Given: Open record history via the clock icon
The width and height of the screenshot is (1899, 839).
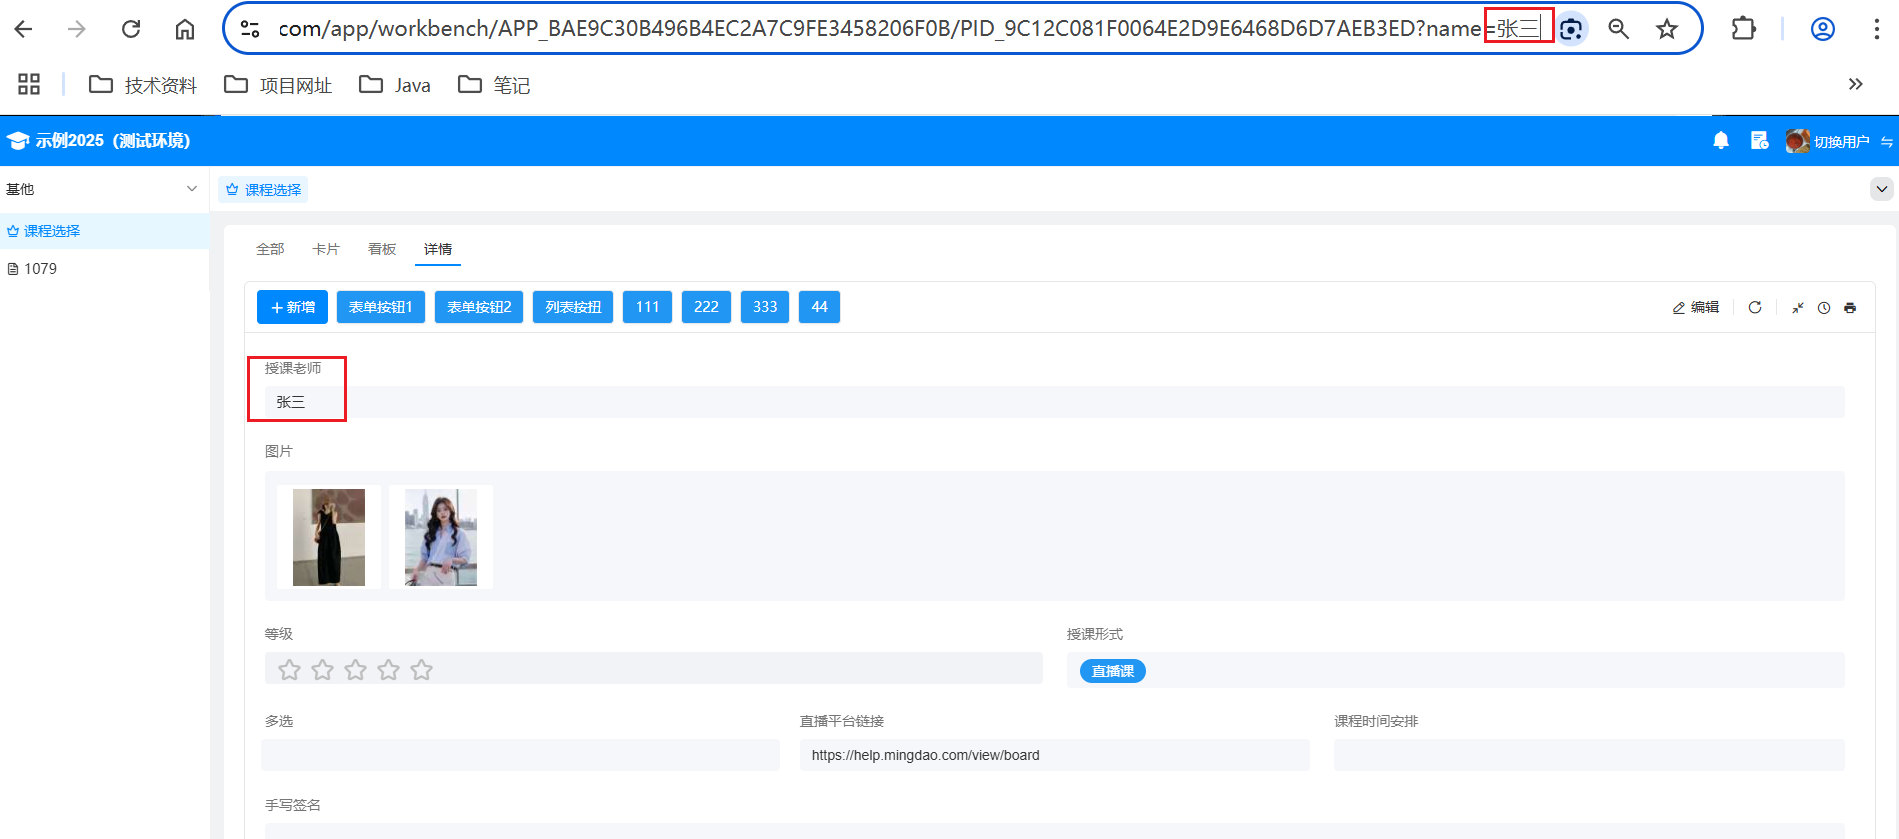Looking at the screenshot, I should pos(1823,308).
